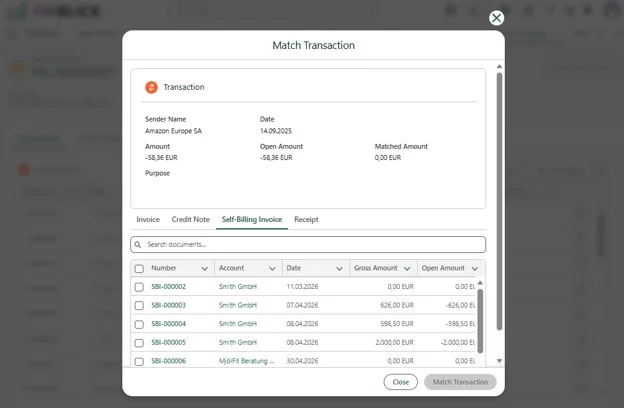Click the orange Transaction icon

(x=151, y=87)
